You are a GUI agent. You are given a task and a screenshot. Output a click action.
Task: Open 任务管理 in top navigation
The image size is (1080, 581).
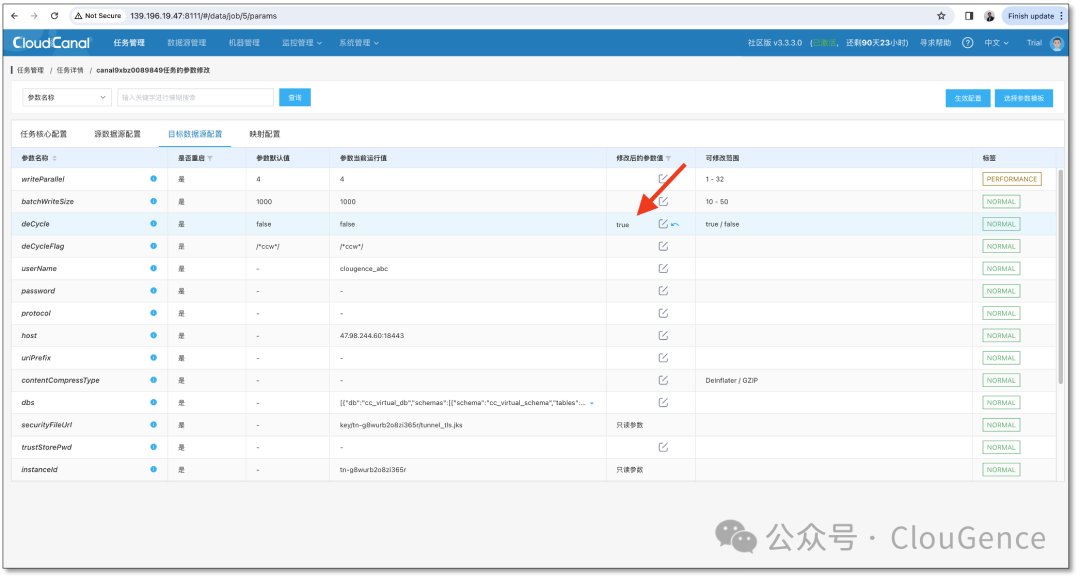(129, 43)
